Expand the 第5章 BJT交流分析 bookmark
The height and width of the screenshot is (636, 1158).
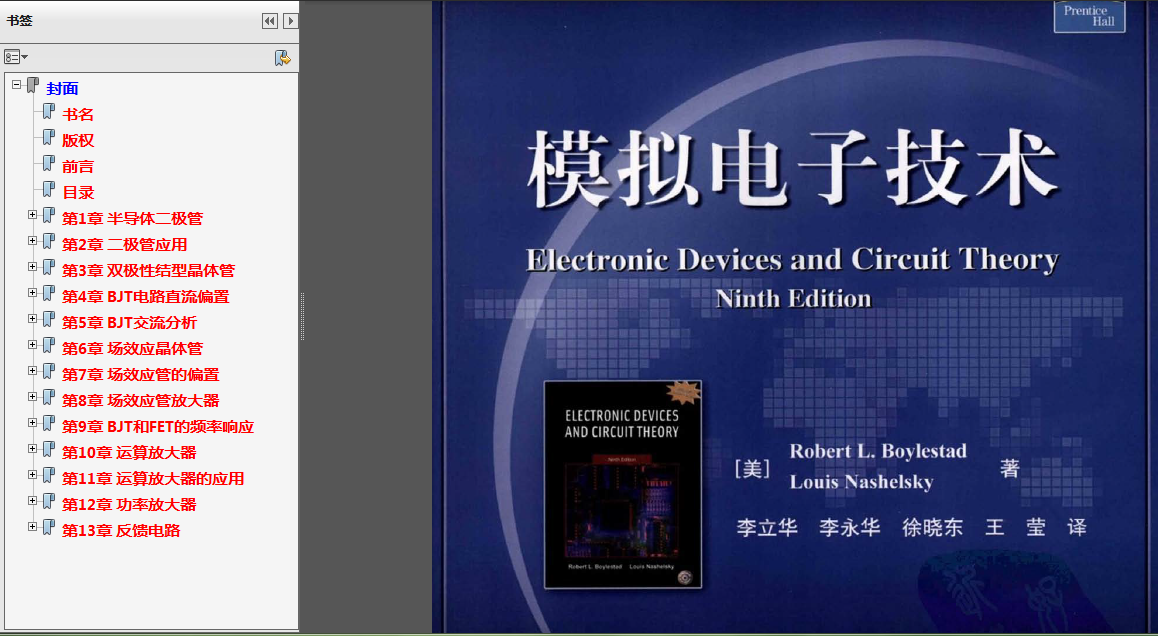click(32, 319)
